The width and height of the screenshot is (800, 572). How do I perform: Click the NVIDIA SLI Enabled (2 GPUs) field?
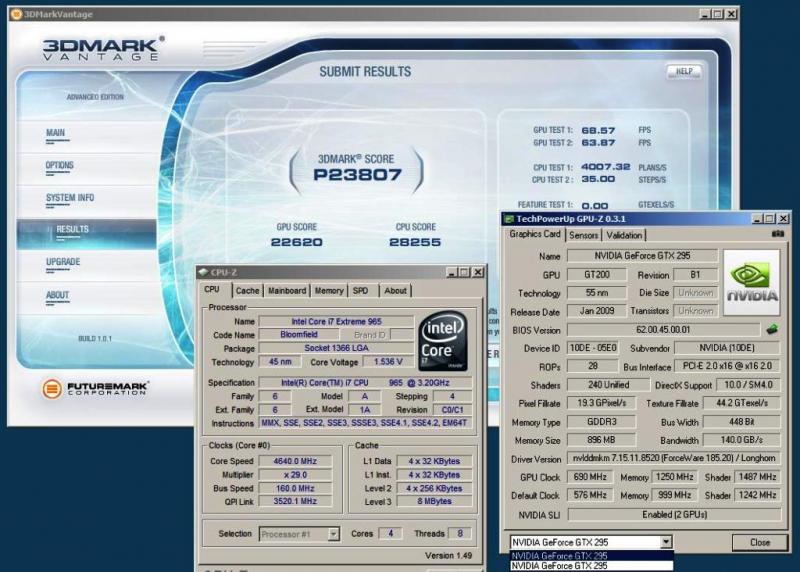pyautogui.click(x=674, y=514)
